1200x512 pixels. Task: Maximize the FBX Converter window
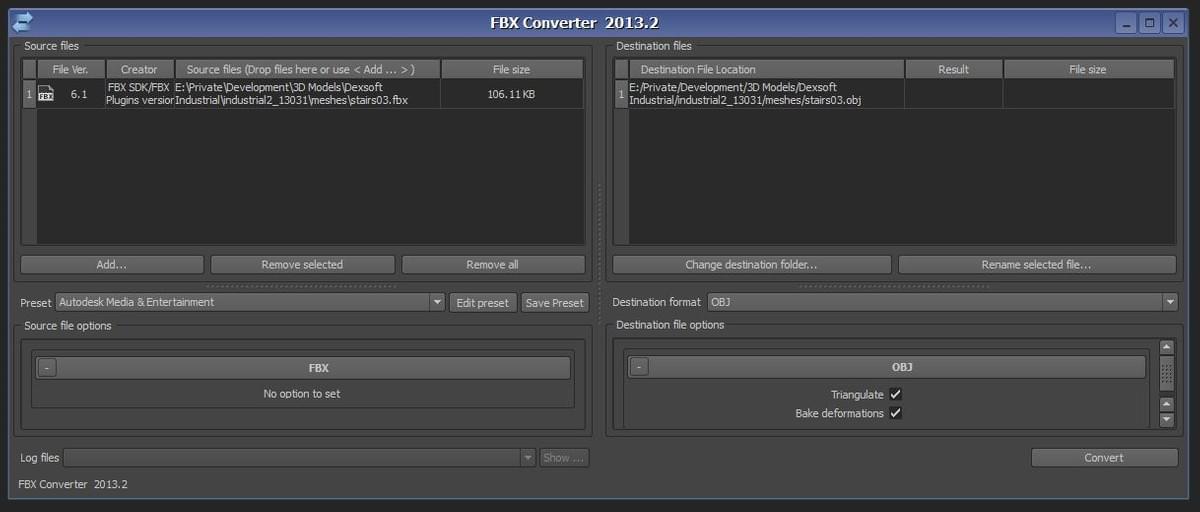(x=1149, y=23)
